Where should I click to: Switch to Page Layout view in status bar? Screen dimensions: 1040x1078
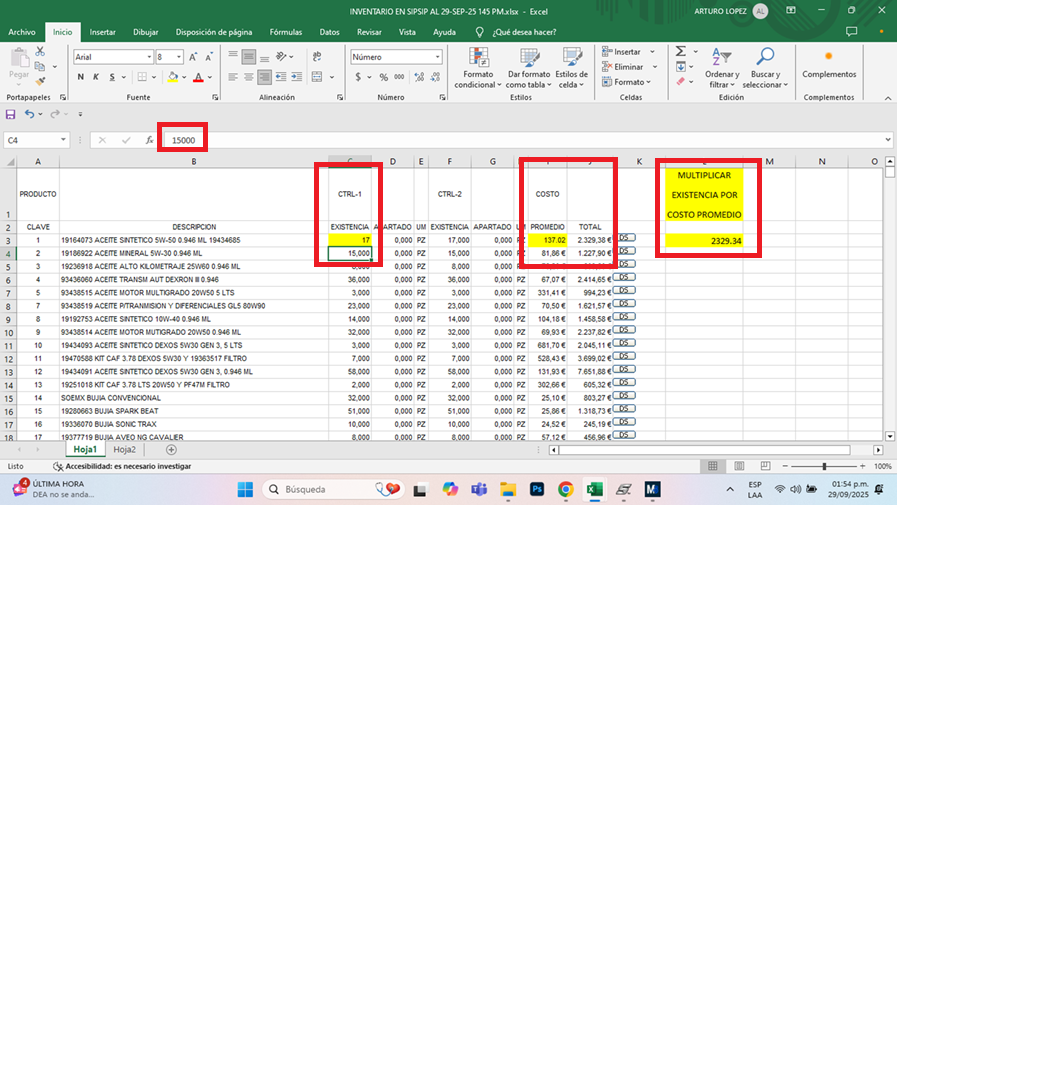pyautogui.click(x=738, y=466)
